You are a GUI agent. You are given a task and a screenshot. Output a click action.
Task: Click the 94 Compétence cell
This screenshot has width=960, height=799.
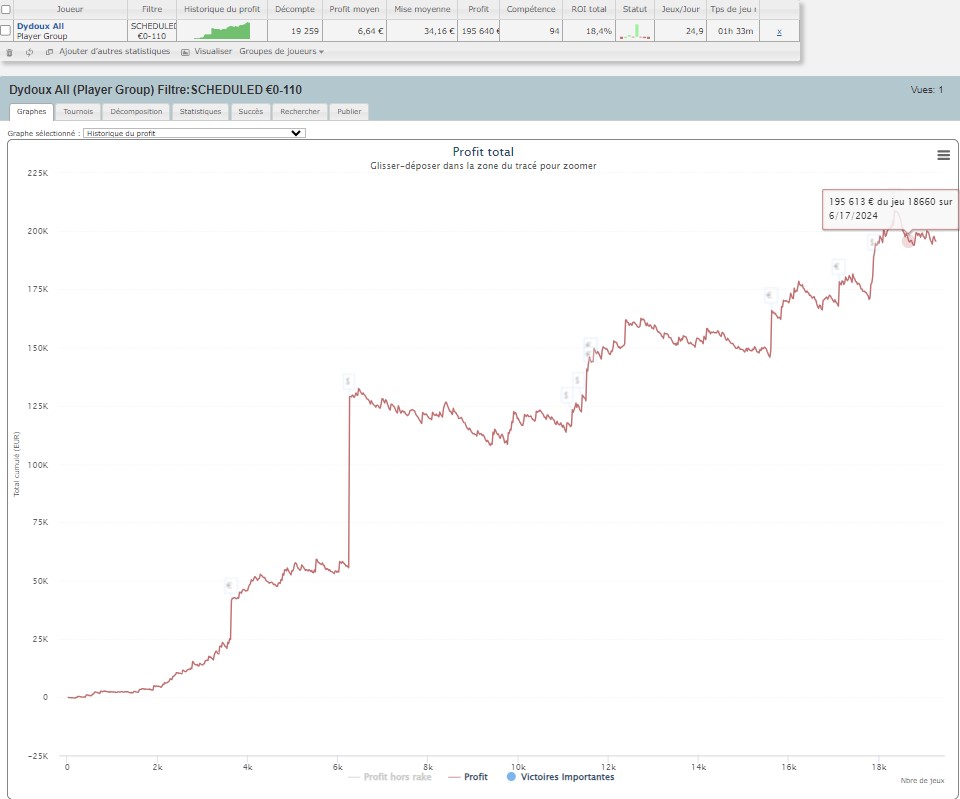pos(531,31)
